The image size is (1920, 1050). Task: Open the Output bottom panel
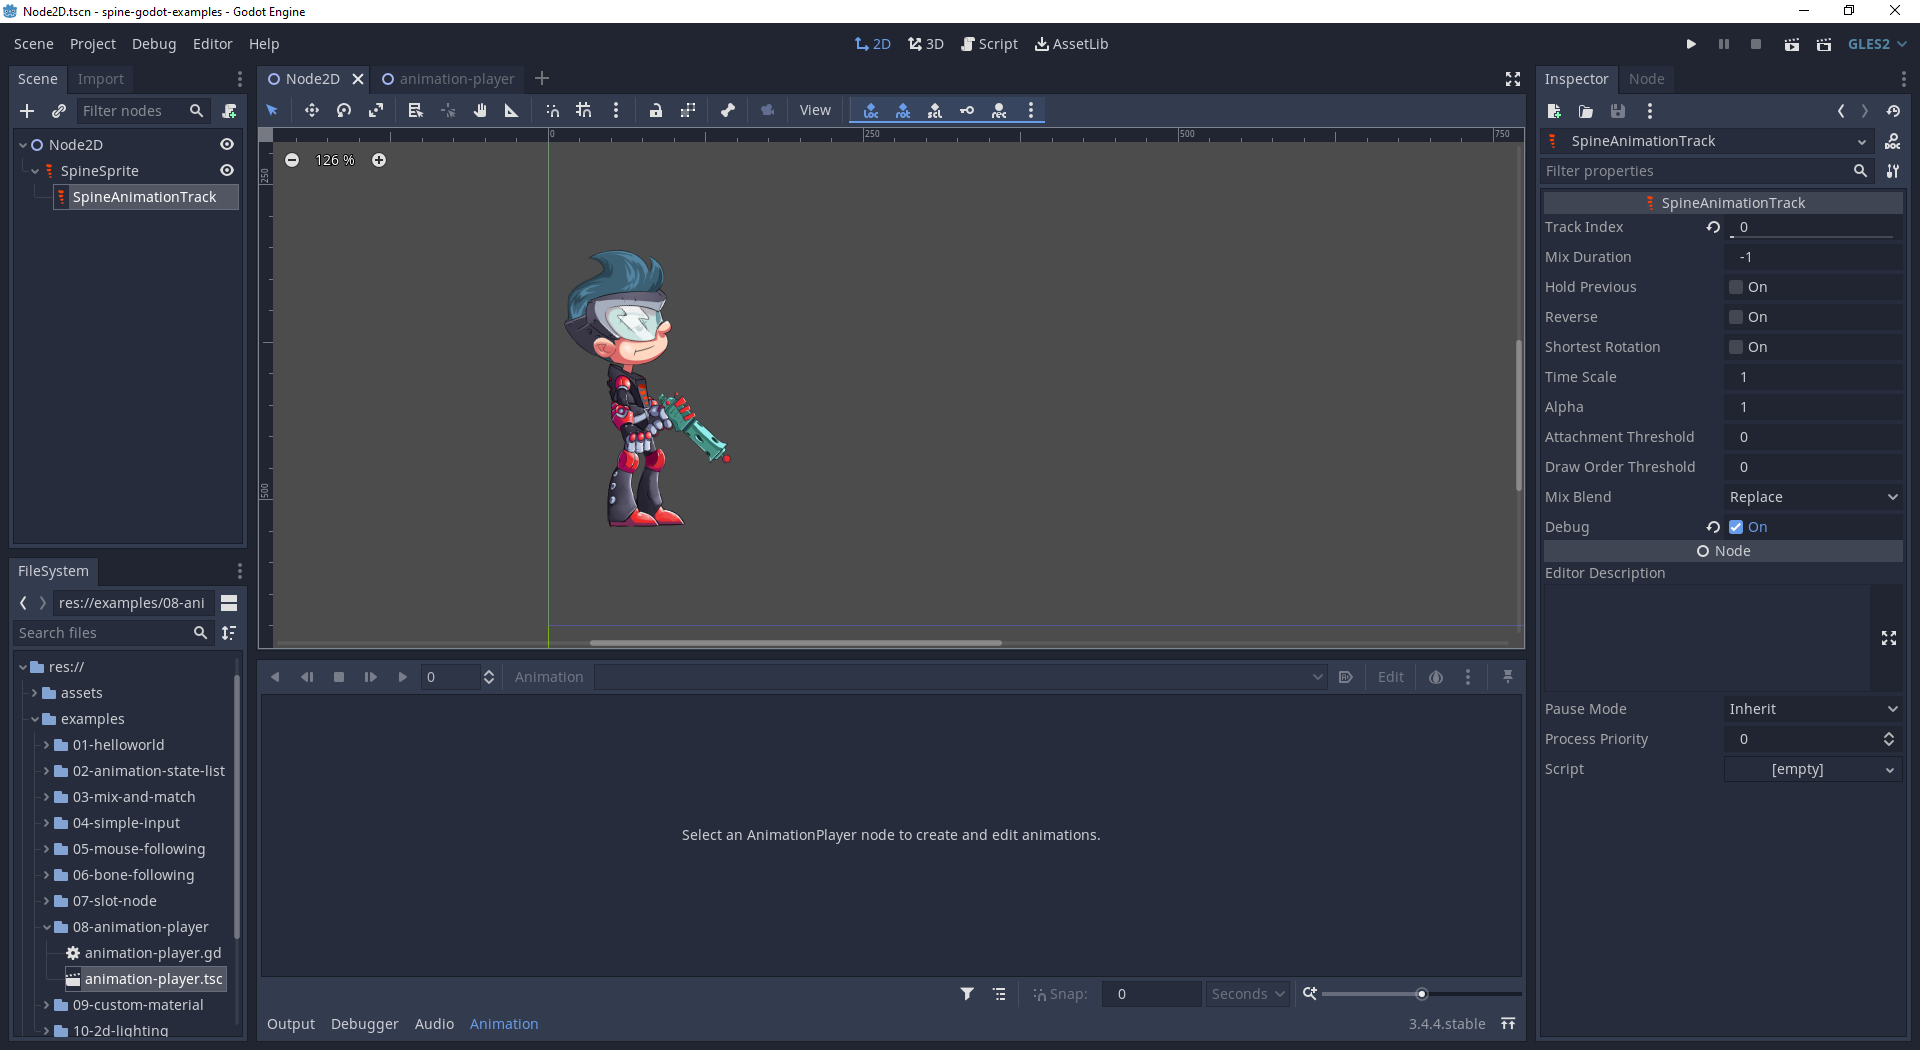click(291, 1024)
